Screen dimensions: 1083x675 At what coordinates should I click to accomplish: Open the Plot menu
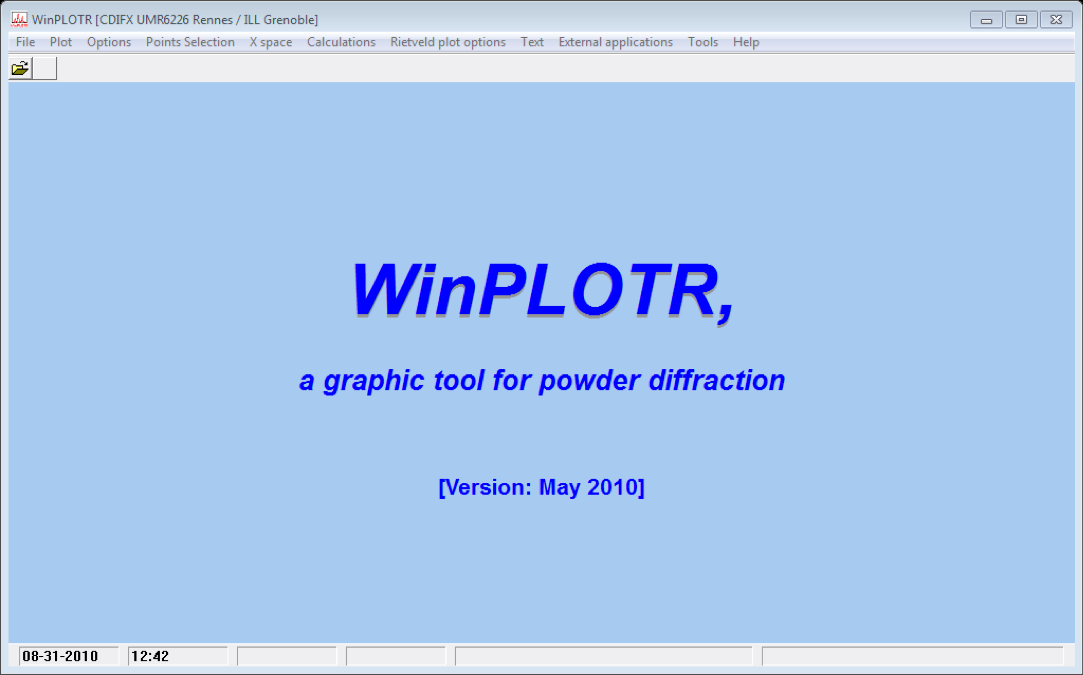click(61, 42)
